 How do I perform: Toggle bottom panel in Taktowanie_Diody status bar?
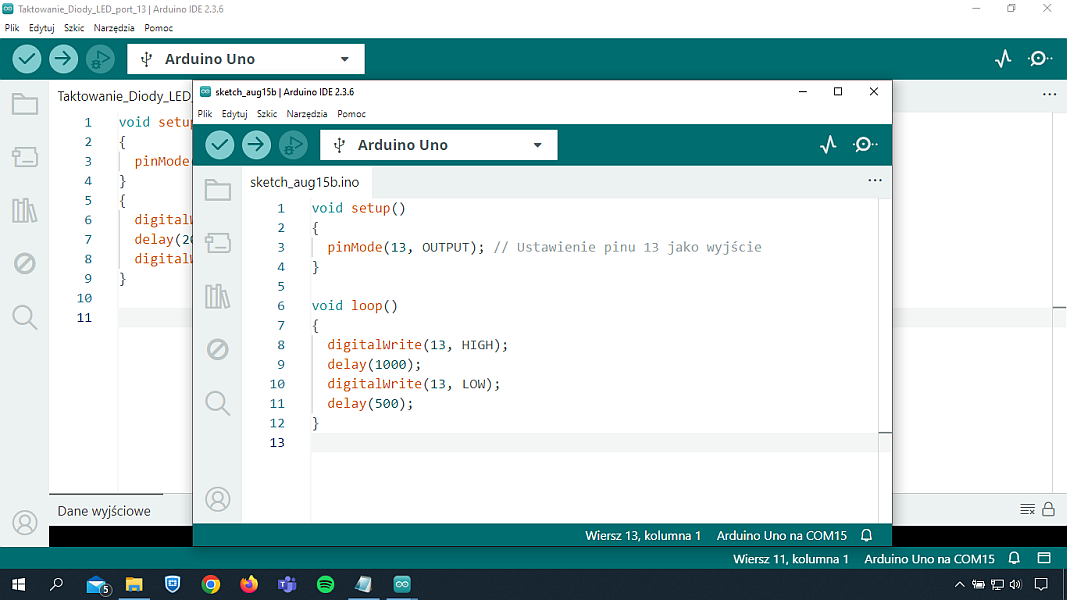[1044, 559]
